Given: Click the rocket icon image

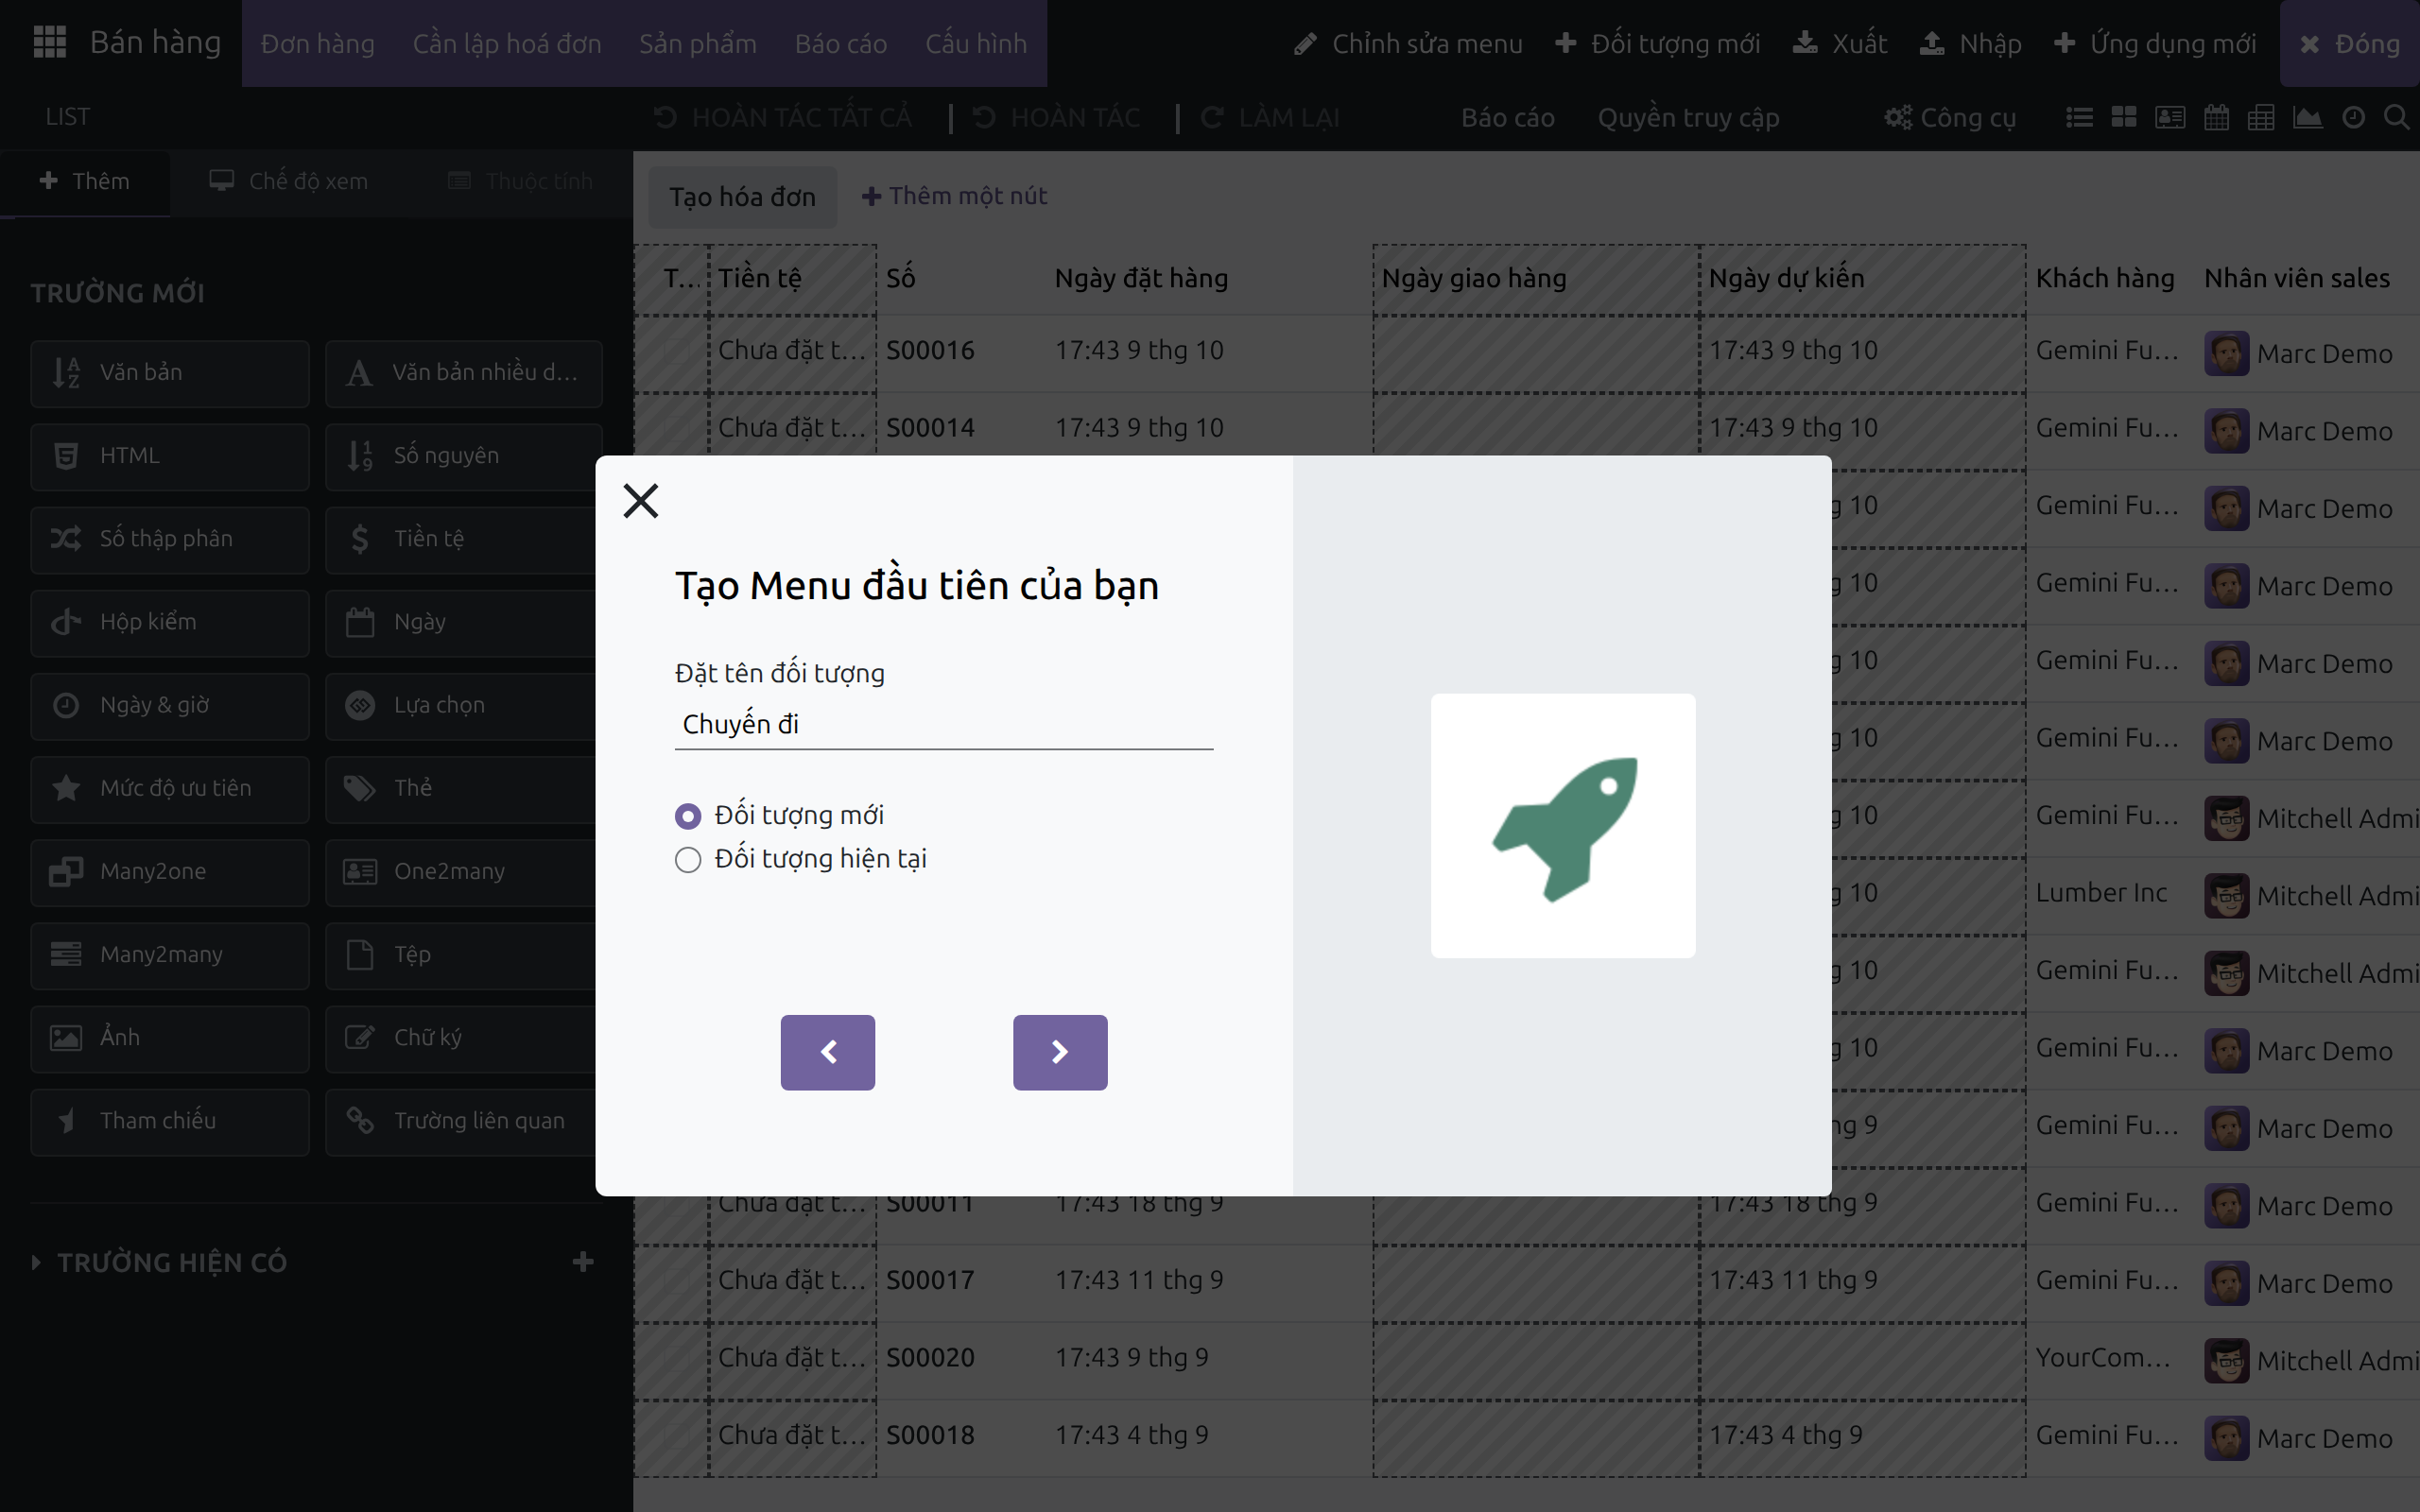Looking at the screenshot, I should (x=1563, y=825).
